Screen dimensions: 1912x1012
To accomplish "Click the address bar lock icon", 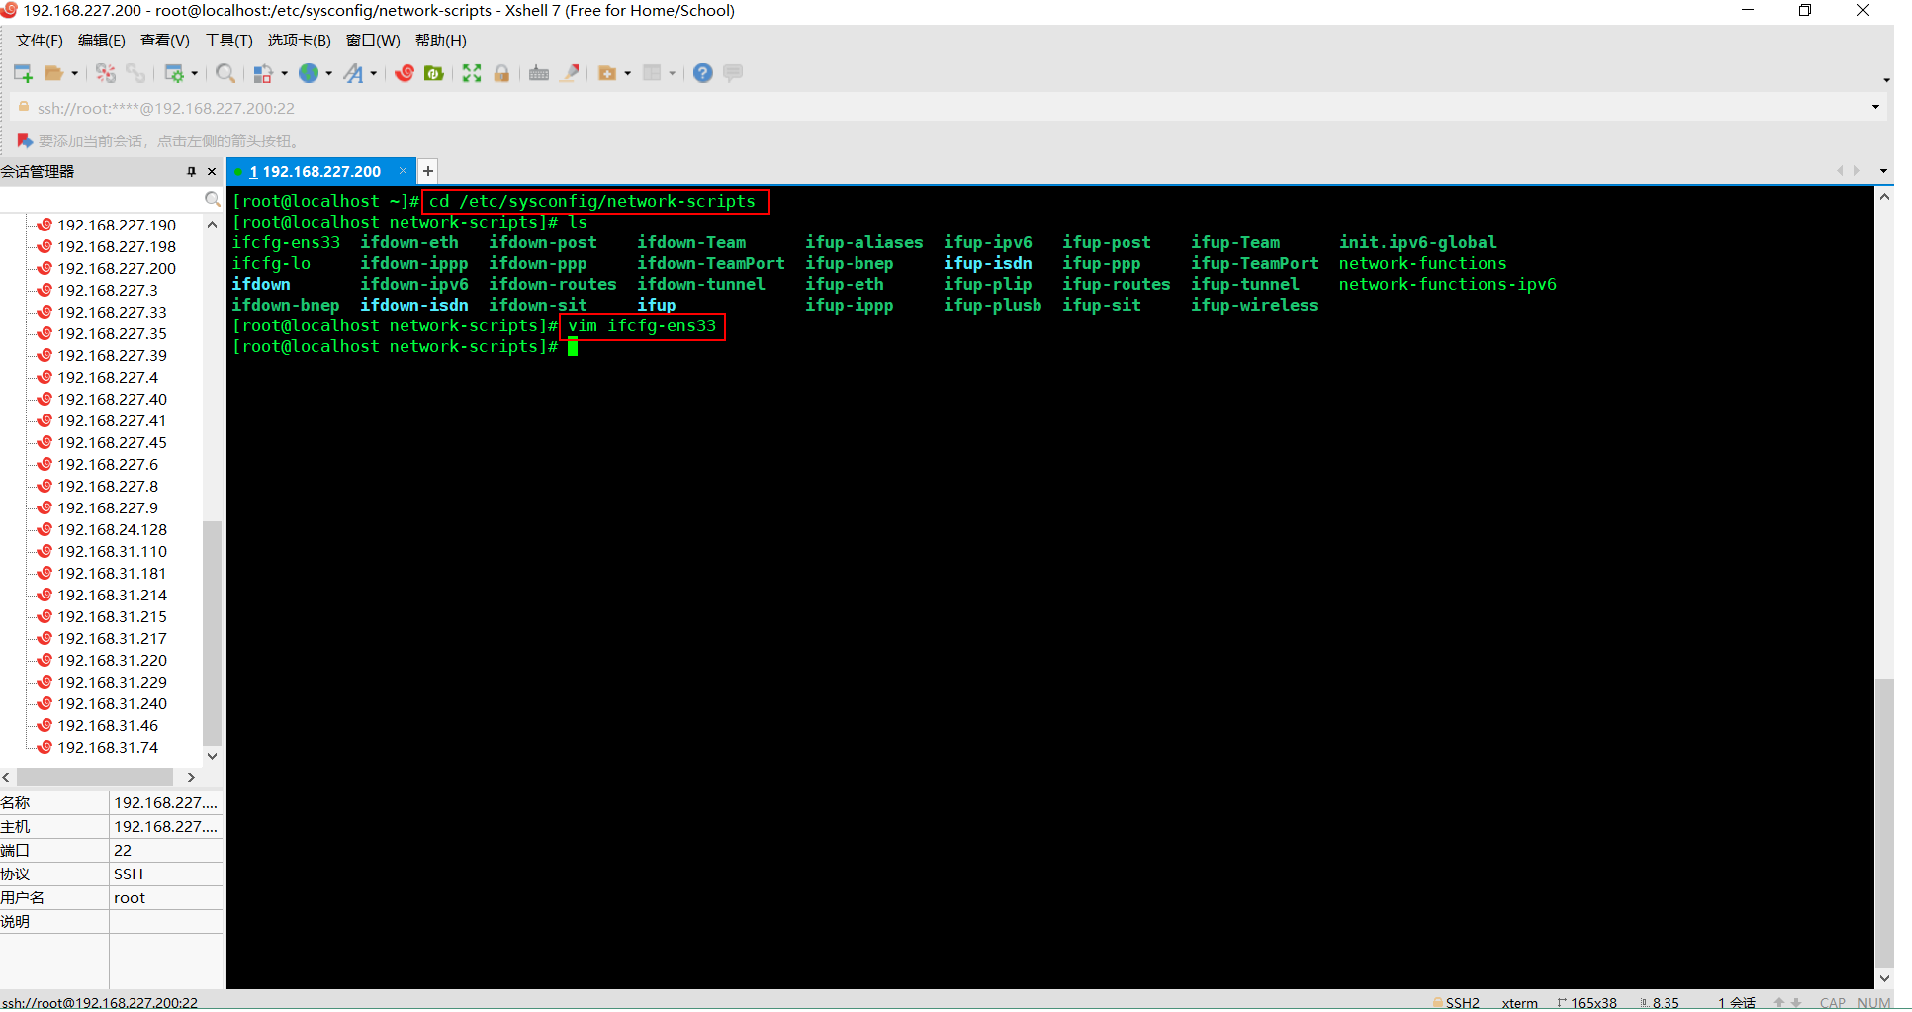I will click(24, 107).
